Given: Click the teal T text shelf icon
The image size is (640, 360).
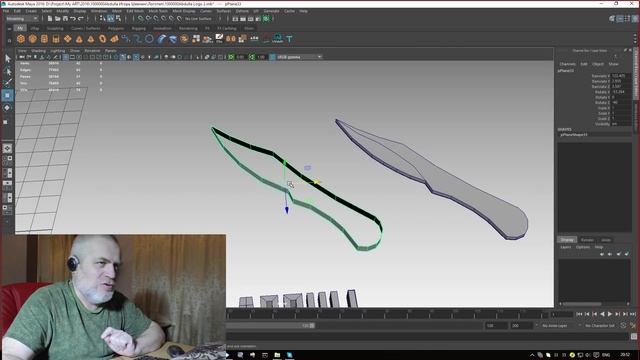Looking at the screenshot, I should 289,39.
